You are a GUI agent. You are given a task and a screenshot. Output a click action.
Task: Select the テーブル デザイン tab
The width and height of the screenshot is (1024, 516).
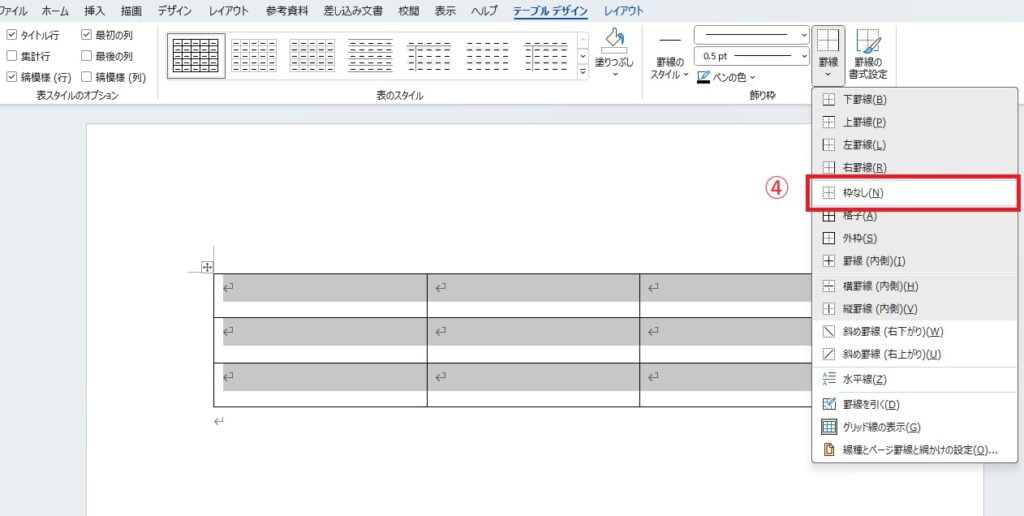[550, 10]
